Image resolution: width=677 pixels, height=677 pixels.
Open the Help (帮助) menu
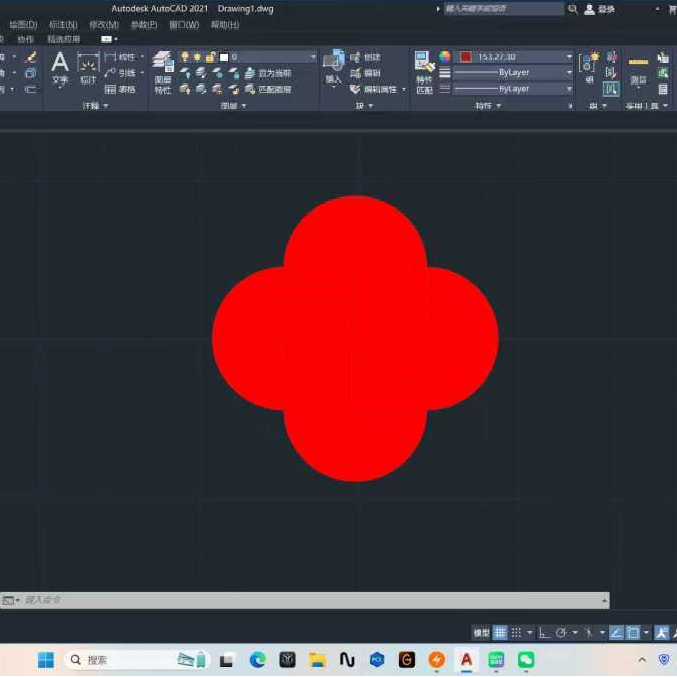point(224,25)
